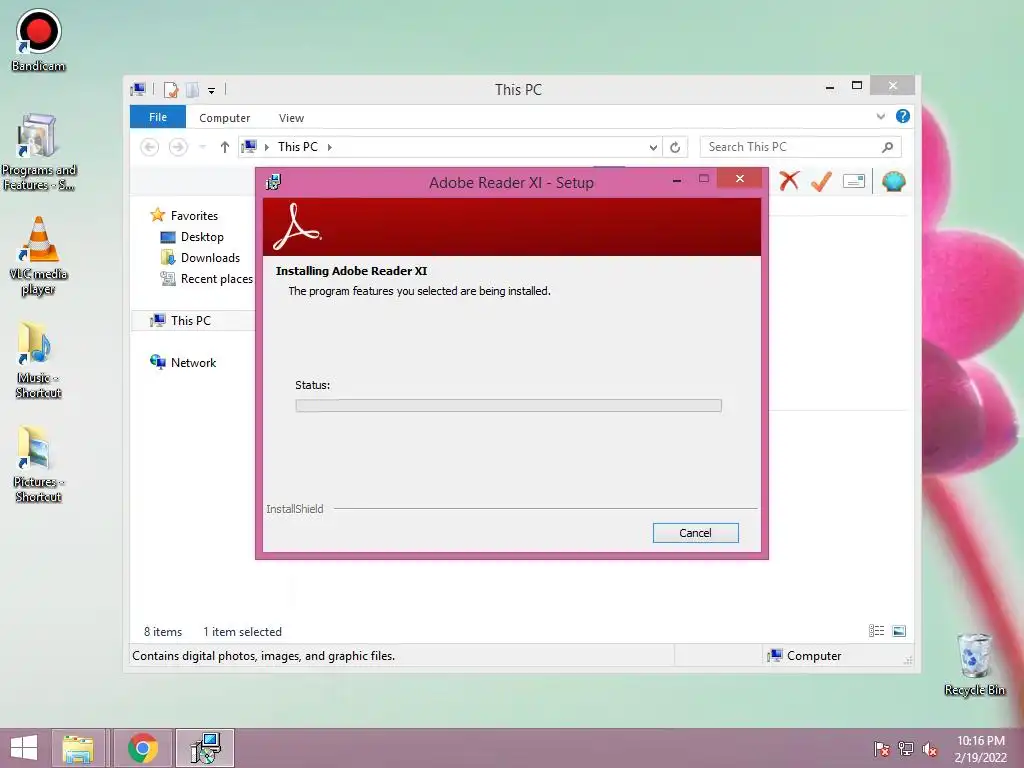Open Google Chrome from taskbar
Image resolution: width=1024 pixels, height=768 pixels.
point(143,748)
